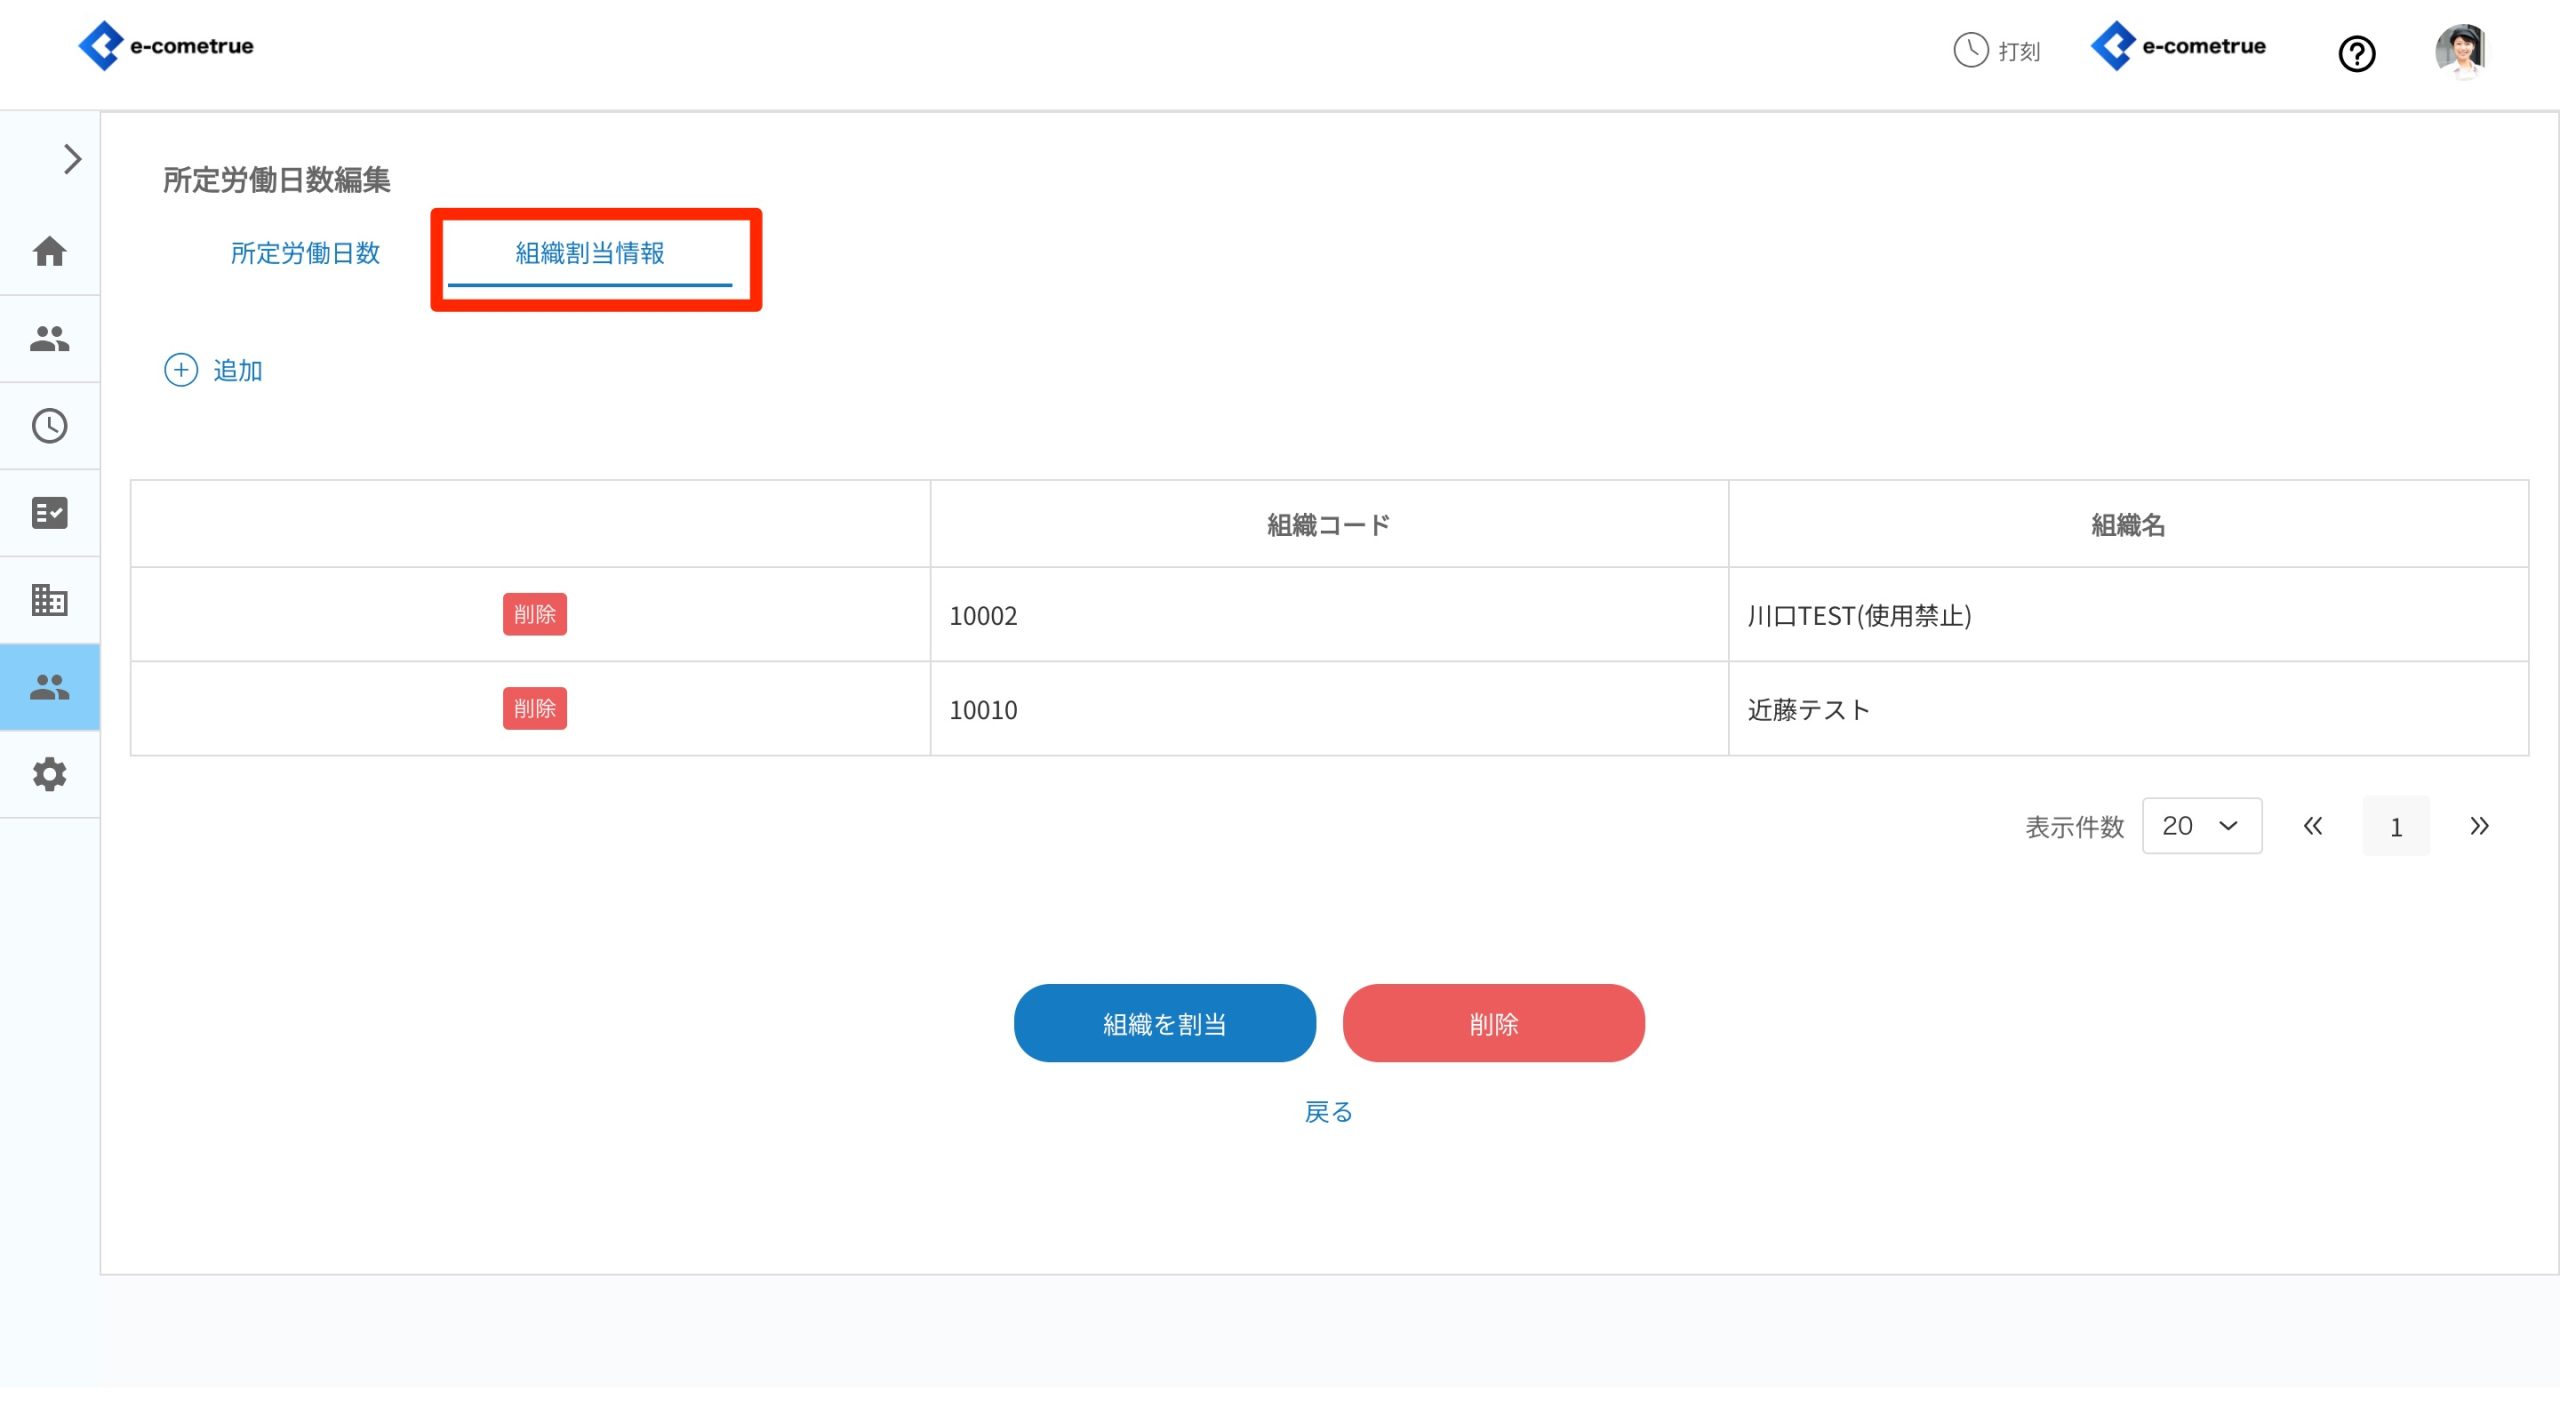
Task: Click the home icon in sidebar
Action: click(49, 251)
